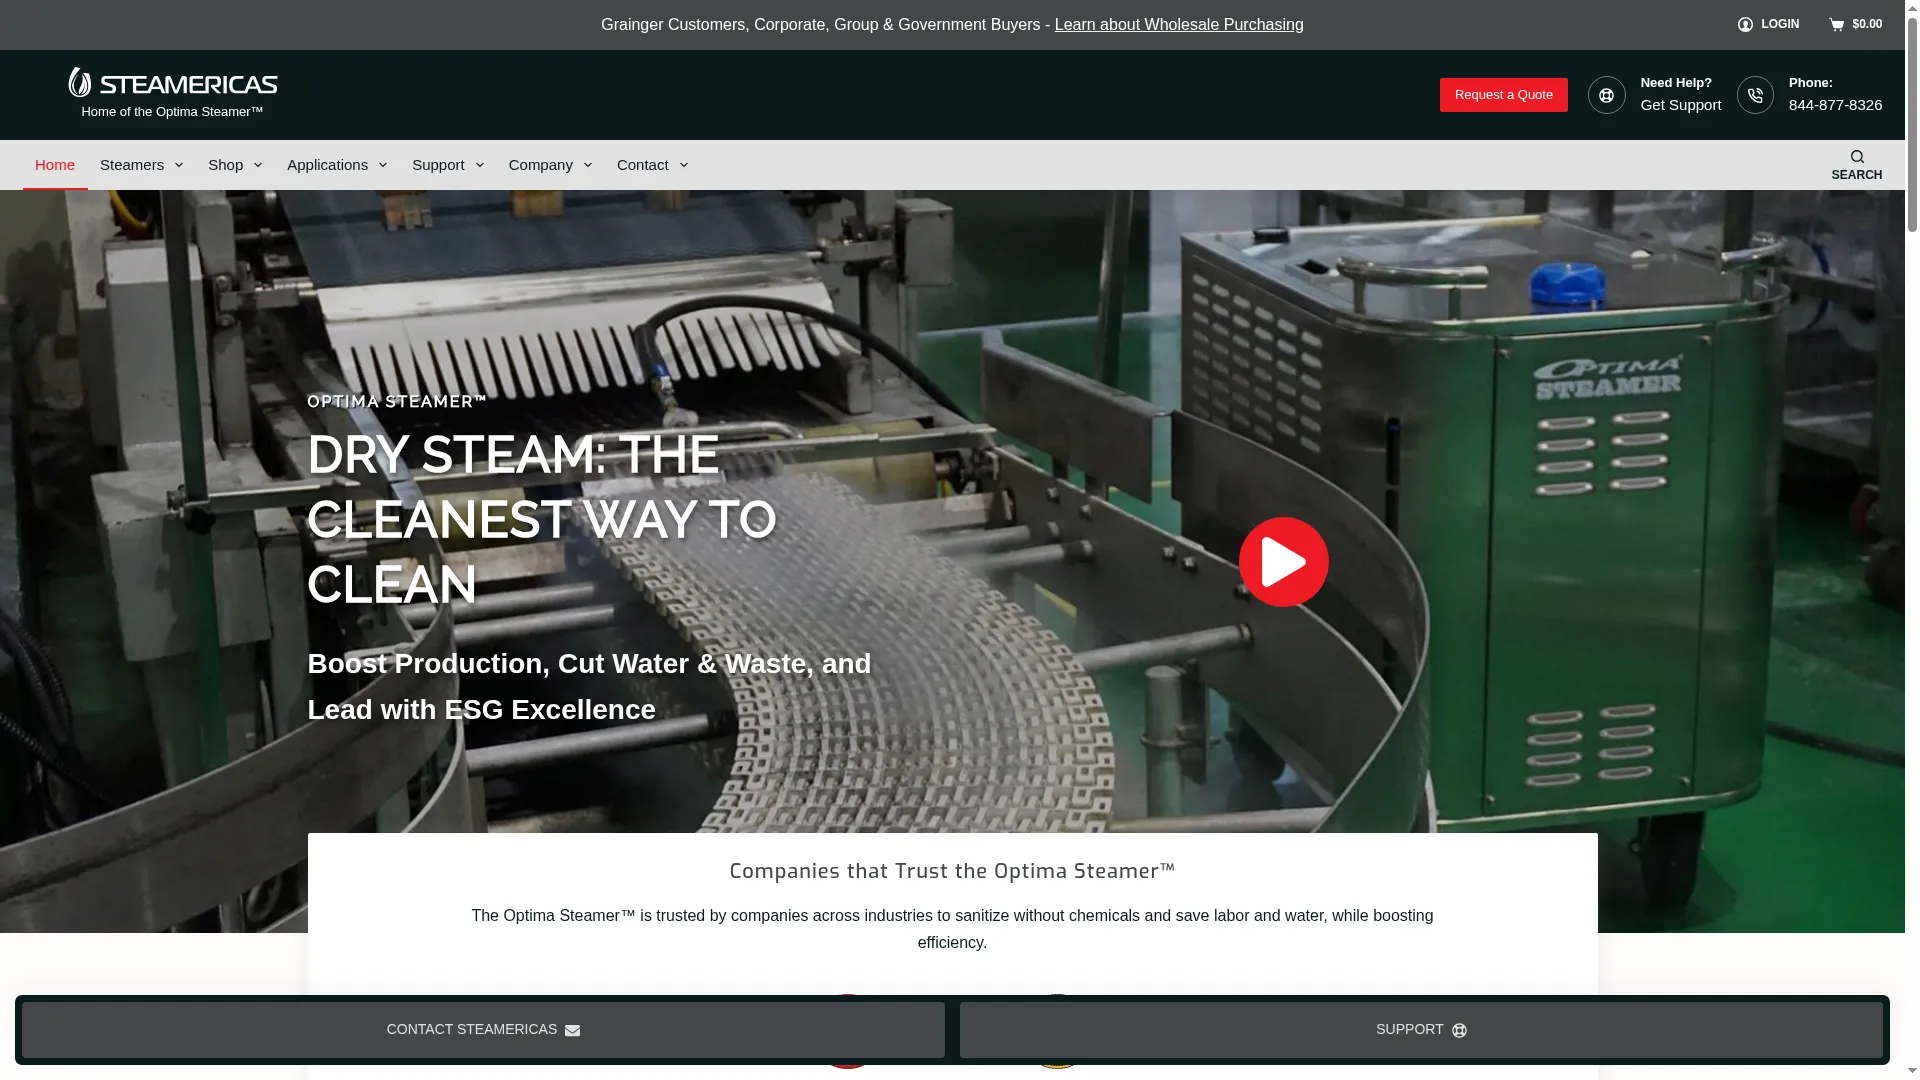Click the SUPPORT bottom bar button
Image resolution: width=1920 pixels, height=1080 pixels.
point(1421,1030)
